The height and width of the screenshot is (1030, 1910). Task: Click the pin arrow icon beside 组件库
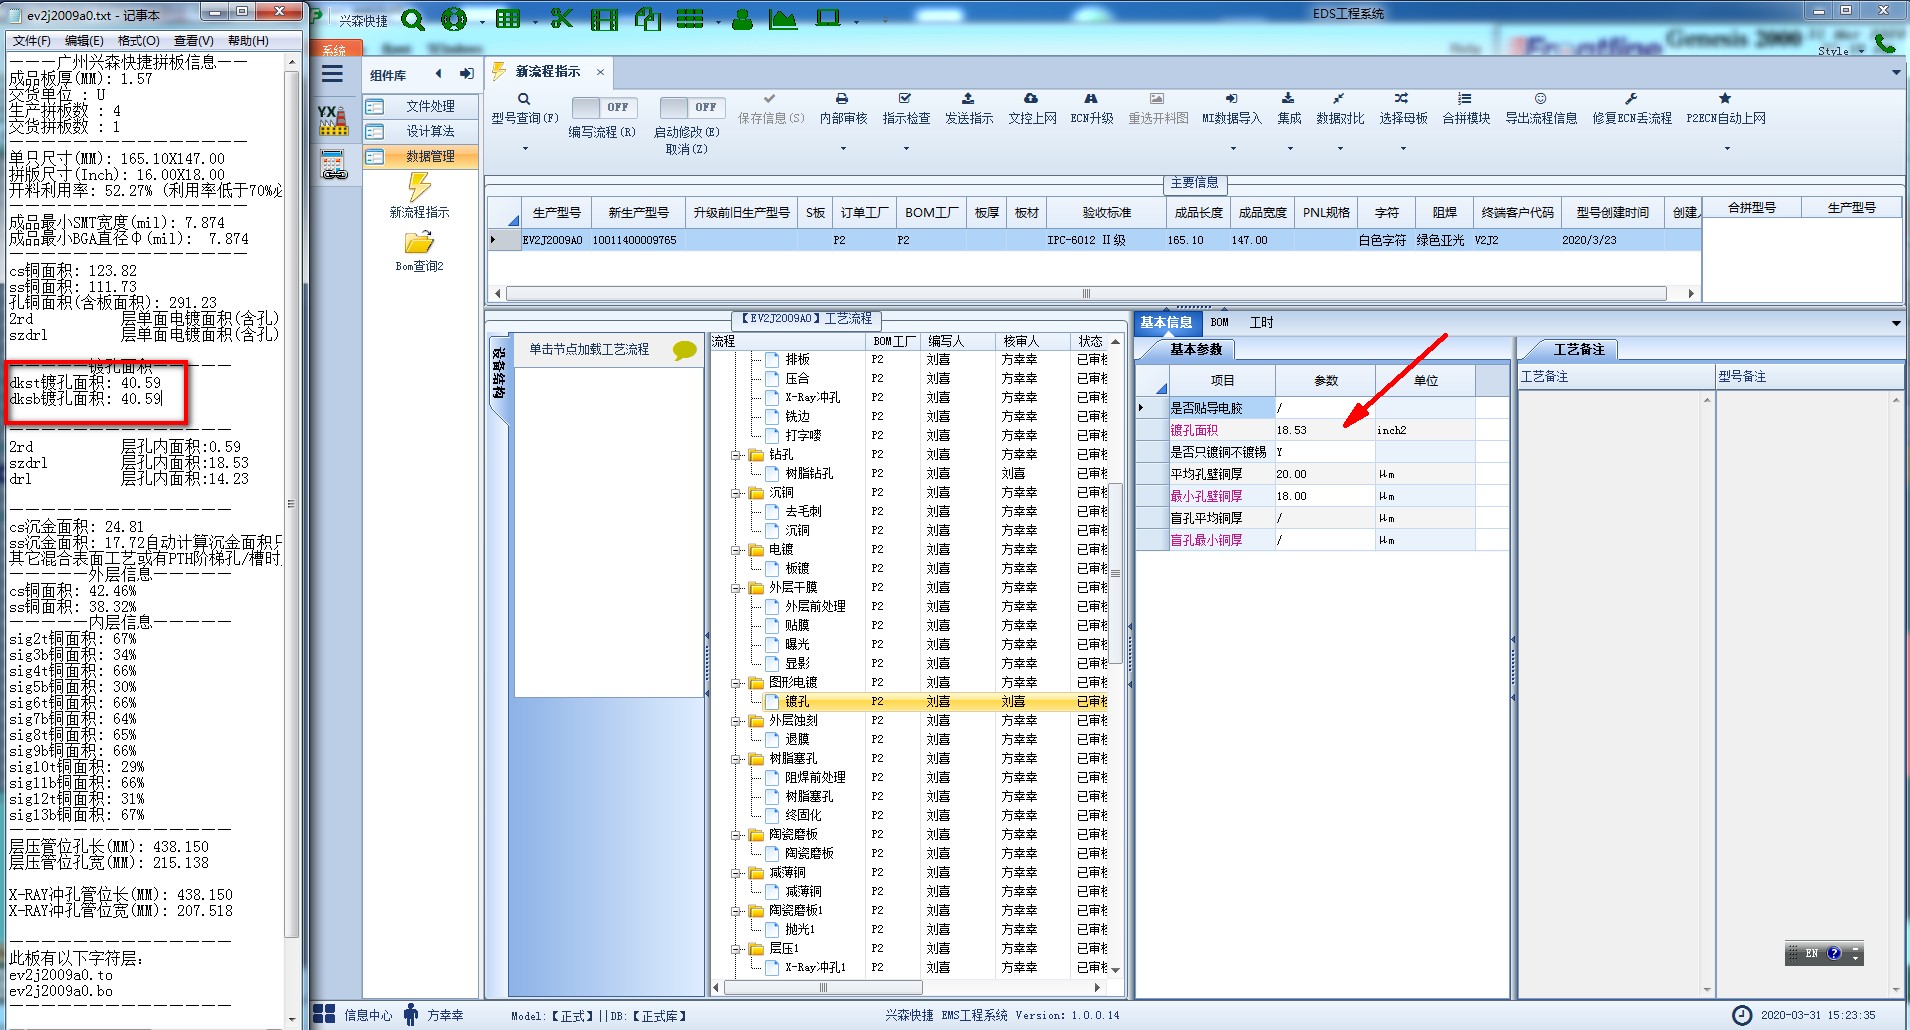(x=467, y=74)
